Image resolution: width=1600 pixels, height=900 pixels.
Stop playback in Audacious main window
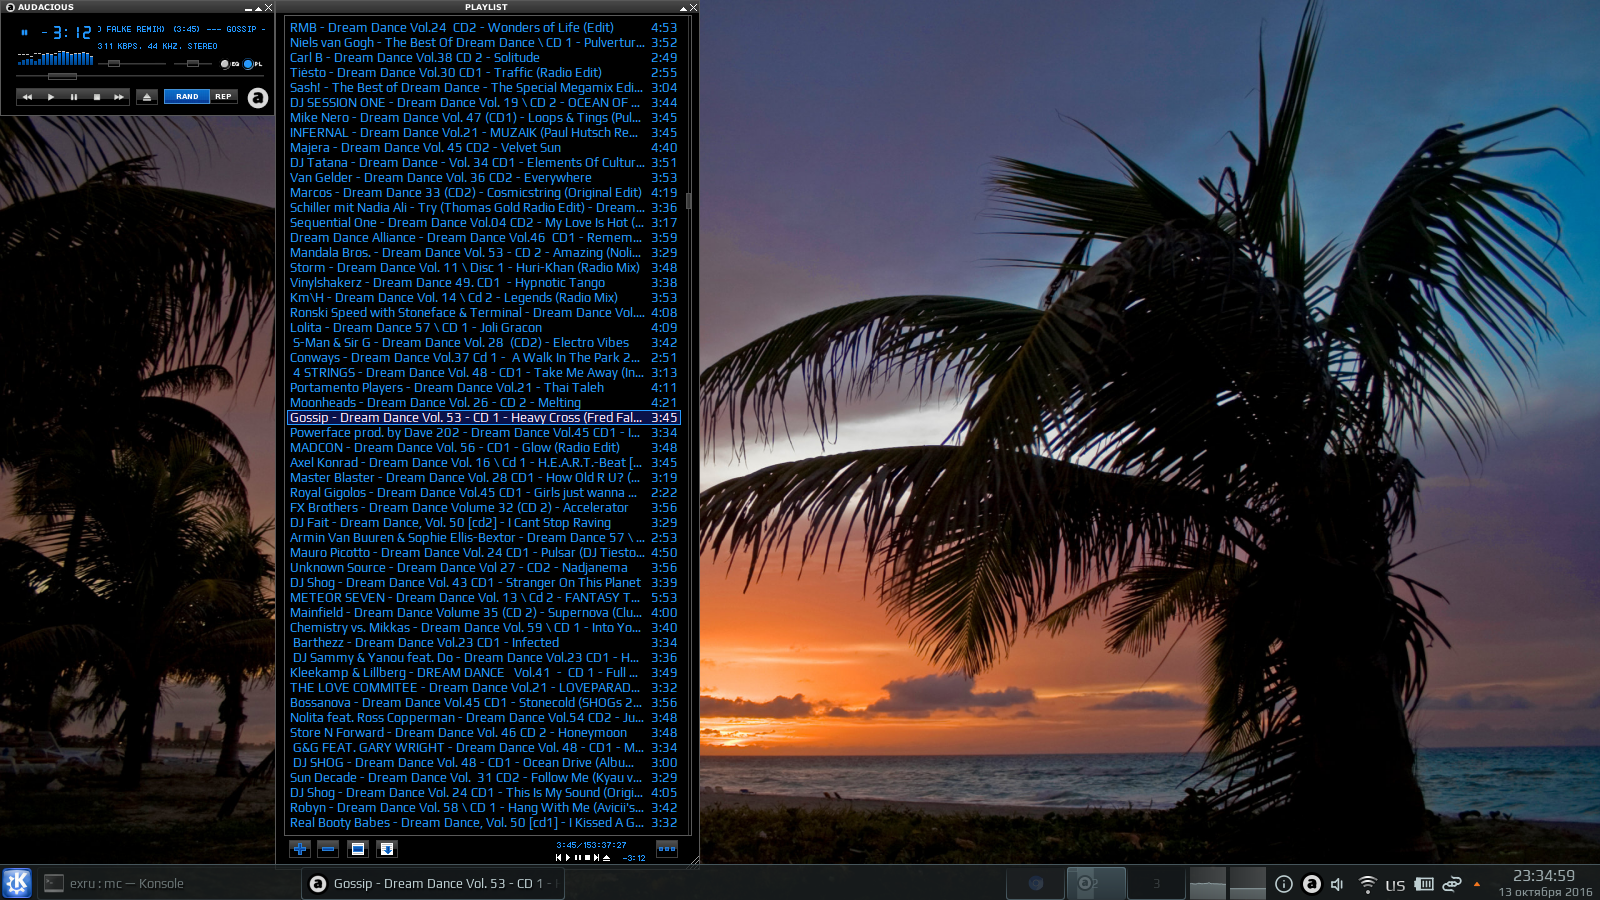click(97, 97)
